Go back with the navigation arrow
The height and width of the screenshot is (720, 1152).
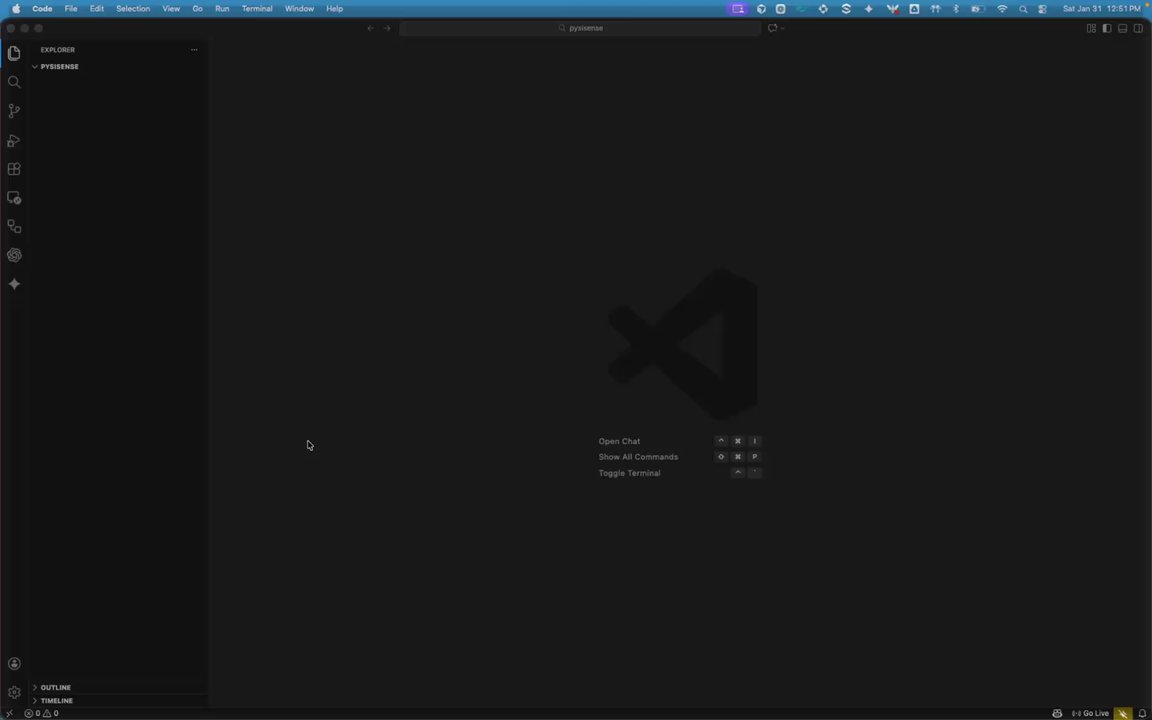370,28
